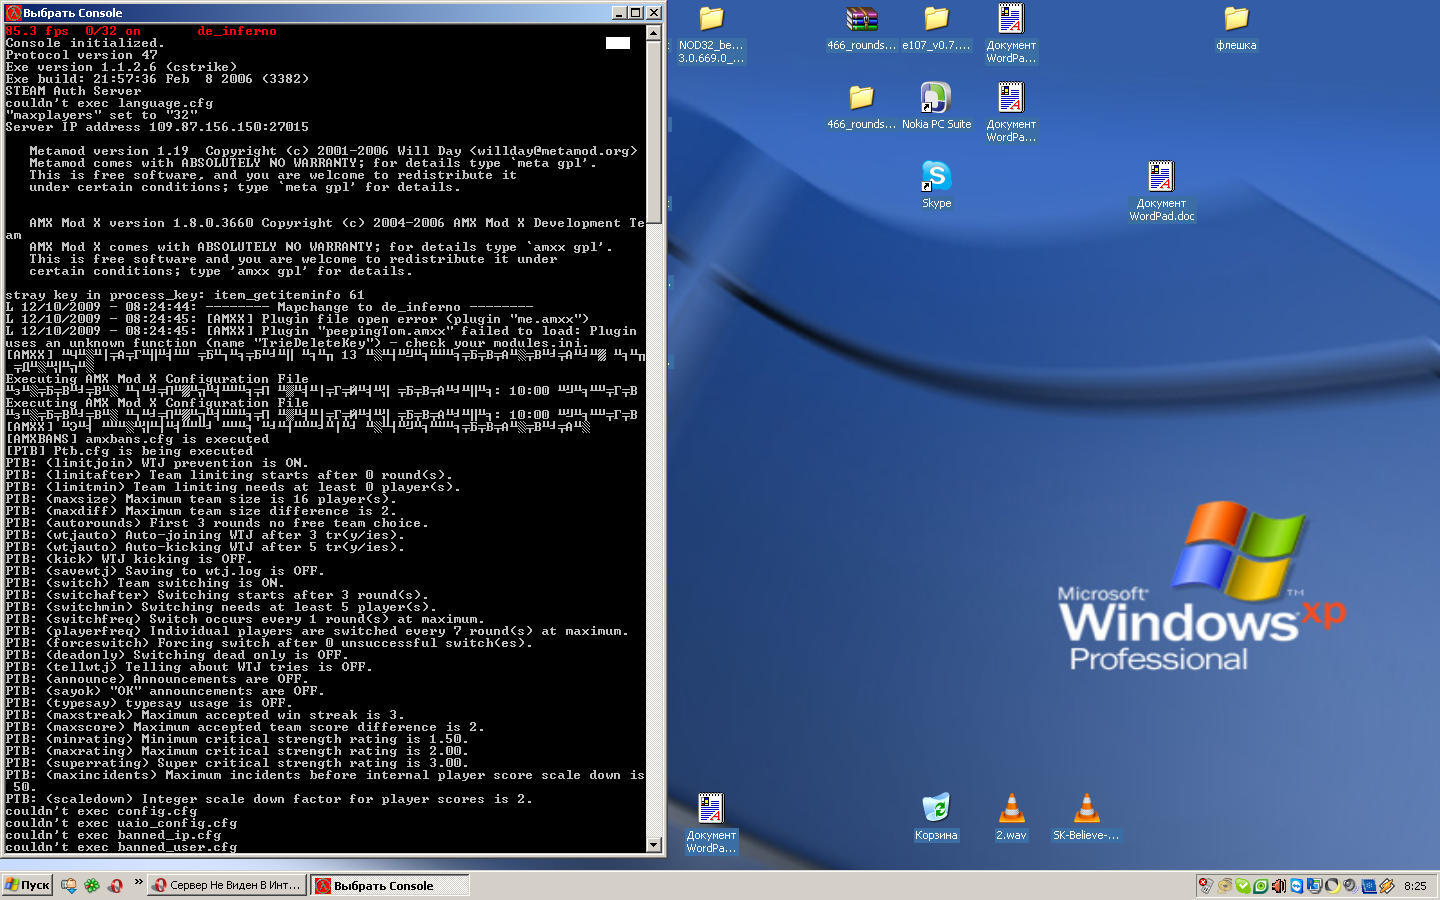Click the 8:25 clock in the system tray
Image resolution: width=1440 pixels, height=900 pixels.
pyautogui.click(x=1415, y=886)
